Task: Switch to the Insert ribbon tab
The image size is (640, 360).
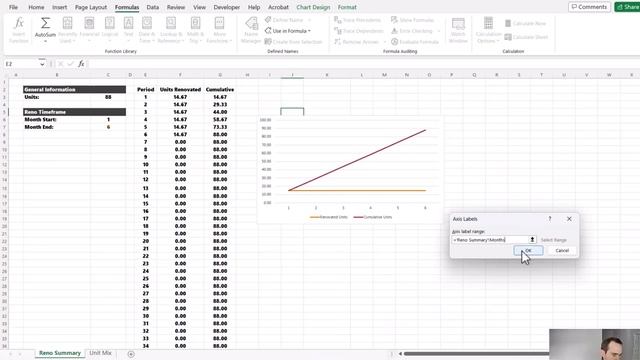Action: [60, 7]
